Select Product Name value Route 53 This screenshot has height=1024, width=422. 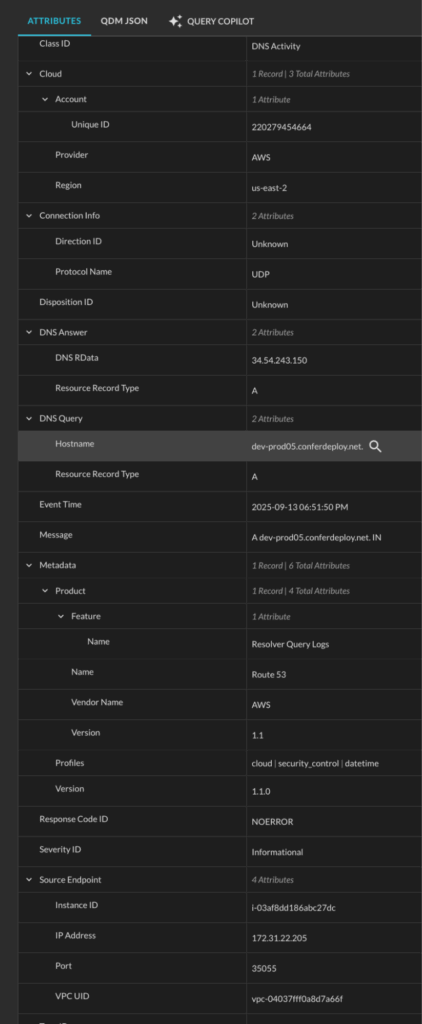[268, 675]
